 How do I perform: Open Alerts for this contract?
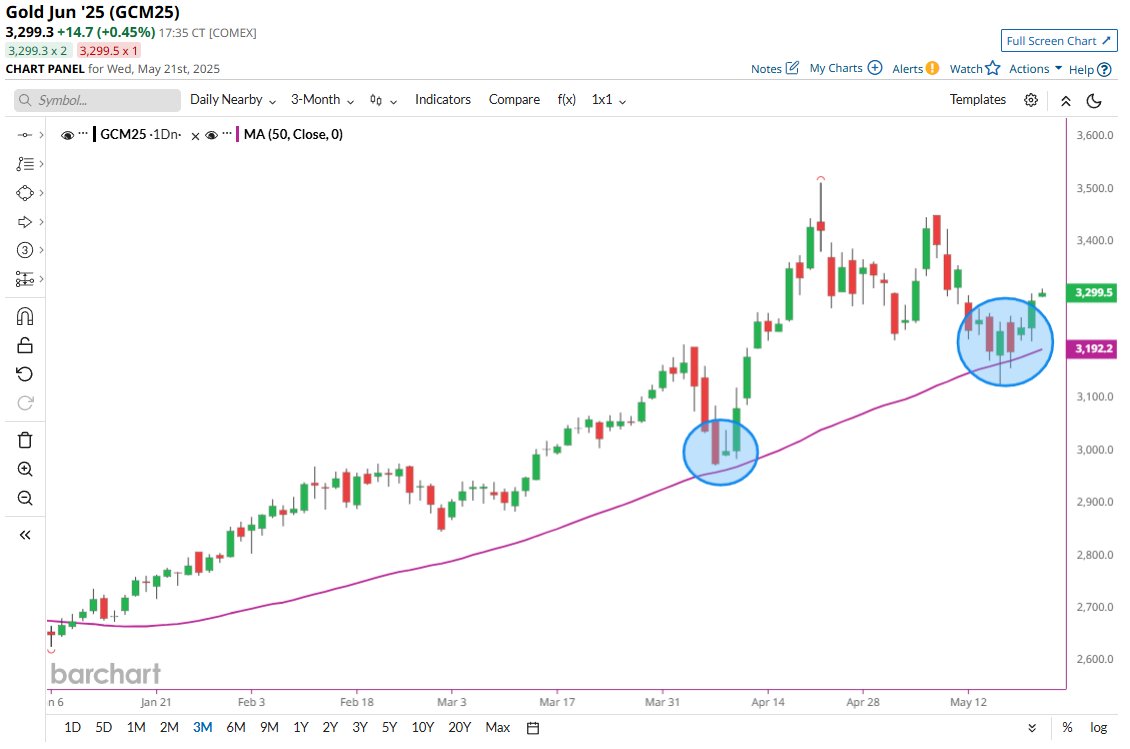pyautogui.click(x=915, y=68)
